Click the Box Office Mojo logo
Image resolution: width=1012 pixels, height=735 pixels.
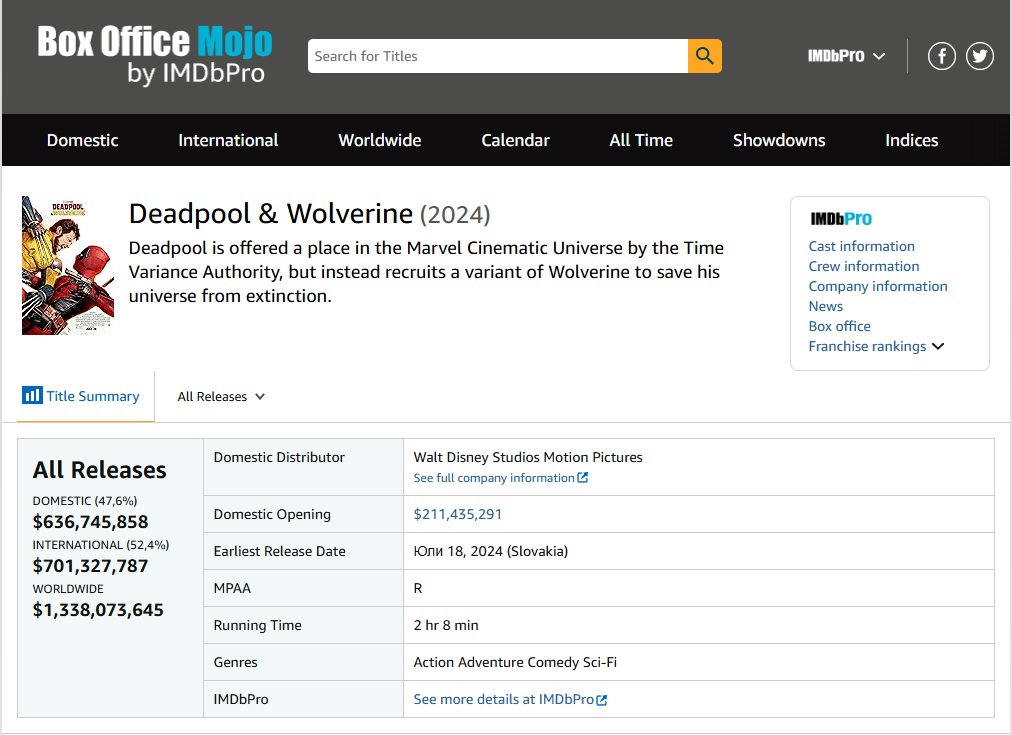[x=155, y=55]
